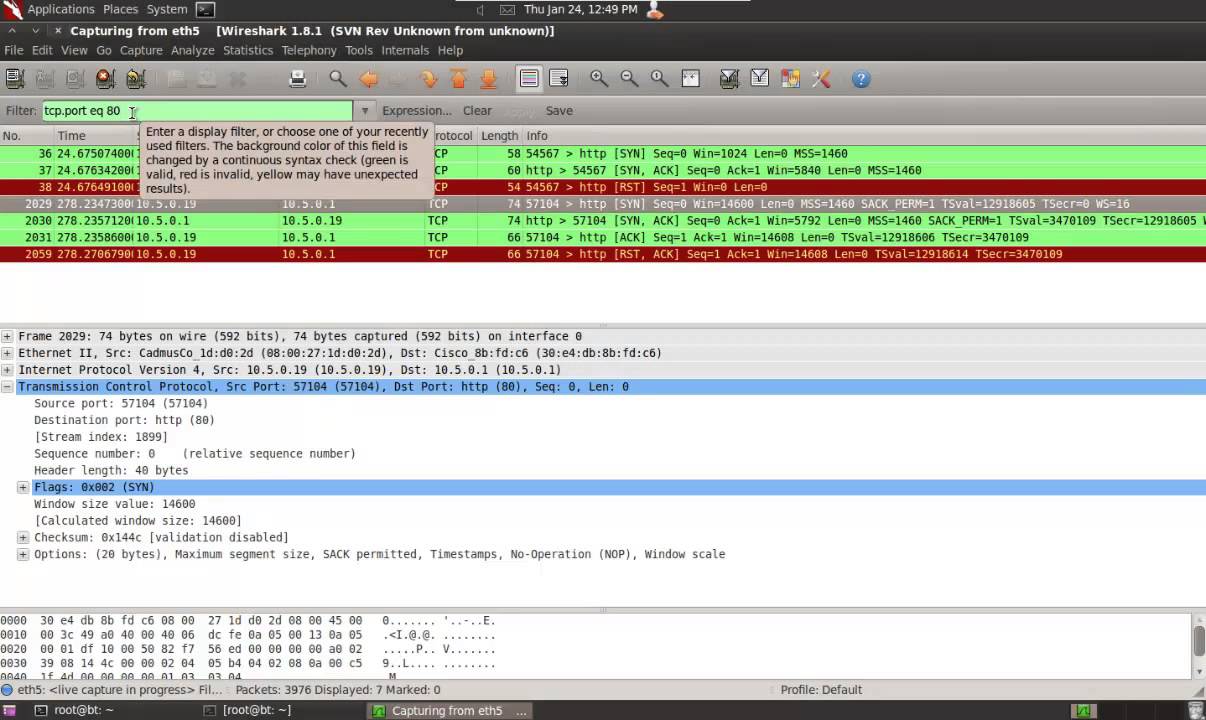The width and height of the screenshot is (1206, 720).
Task: Select 'Window size value: 14600' line
Action: tap(115, 504)
